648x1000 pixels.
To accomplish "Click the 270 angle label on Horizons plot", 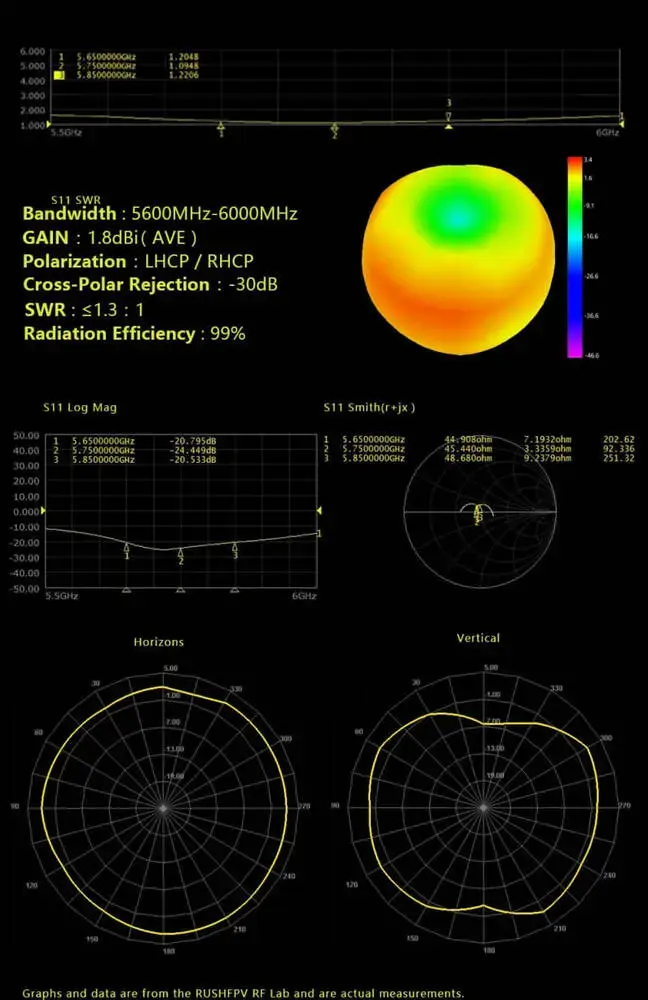I will click(304, 806).
